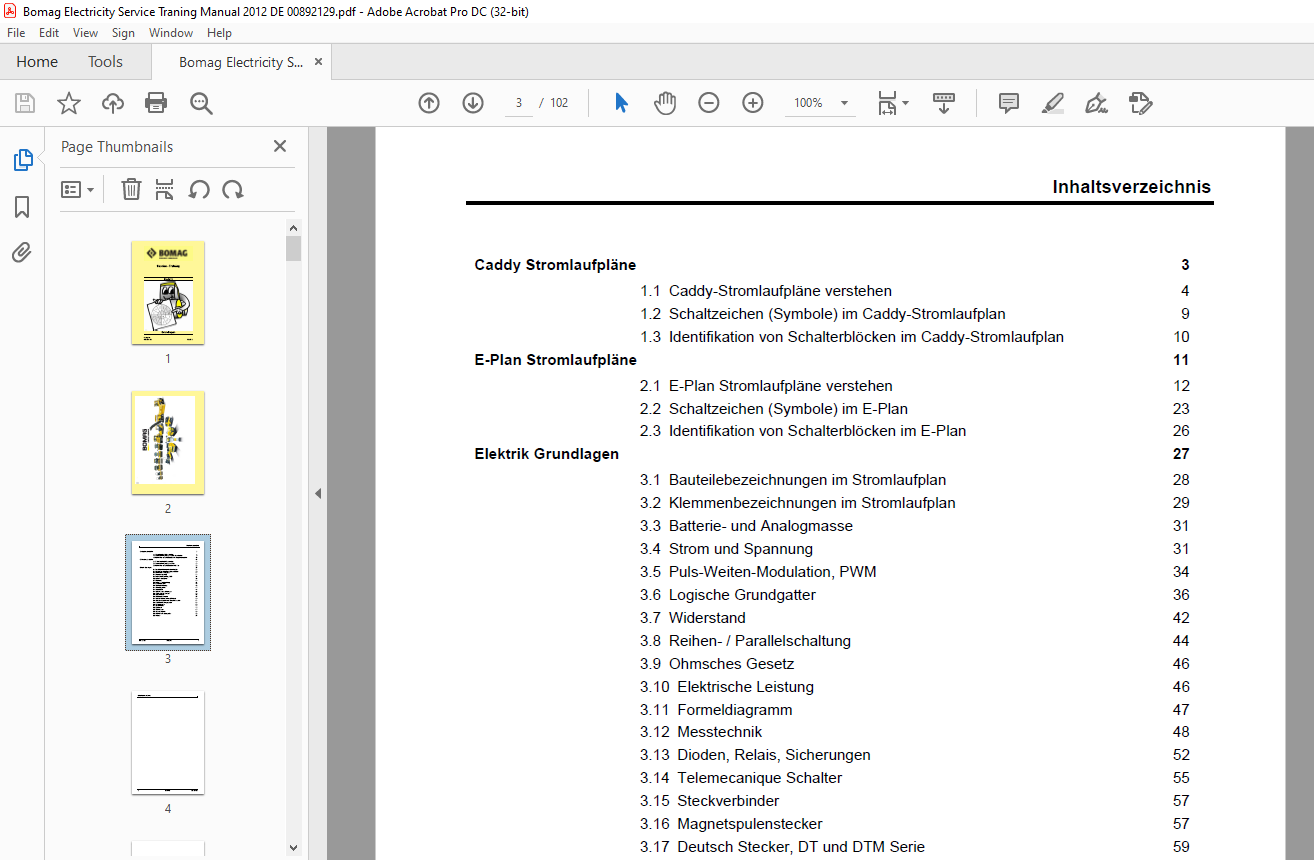Open the sign document pen tool

click(1097, 103)
